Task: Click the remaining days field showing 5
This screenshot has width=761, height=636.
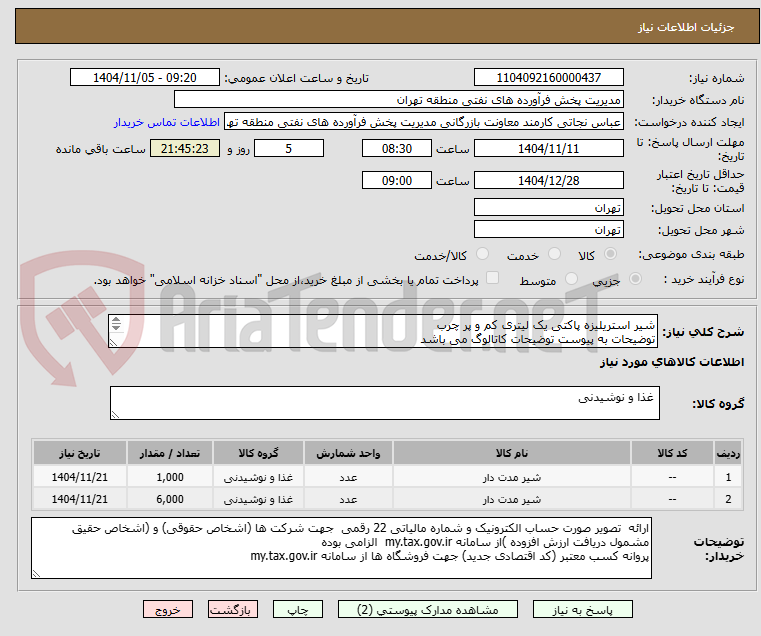Action: pyautogui.click(x=289, y=149)
